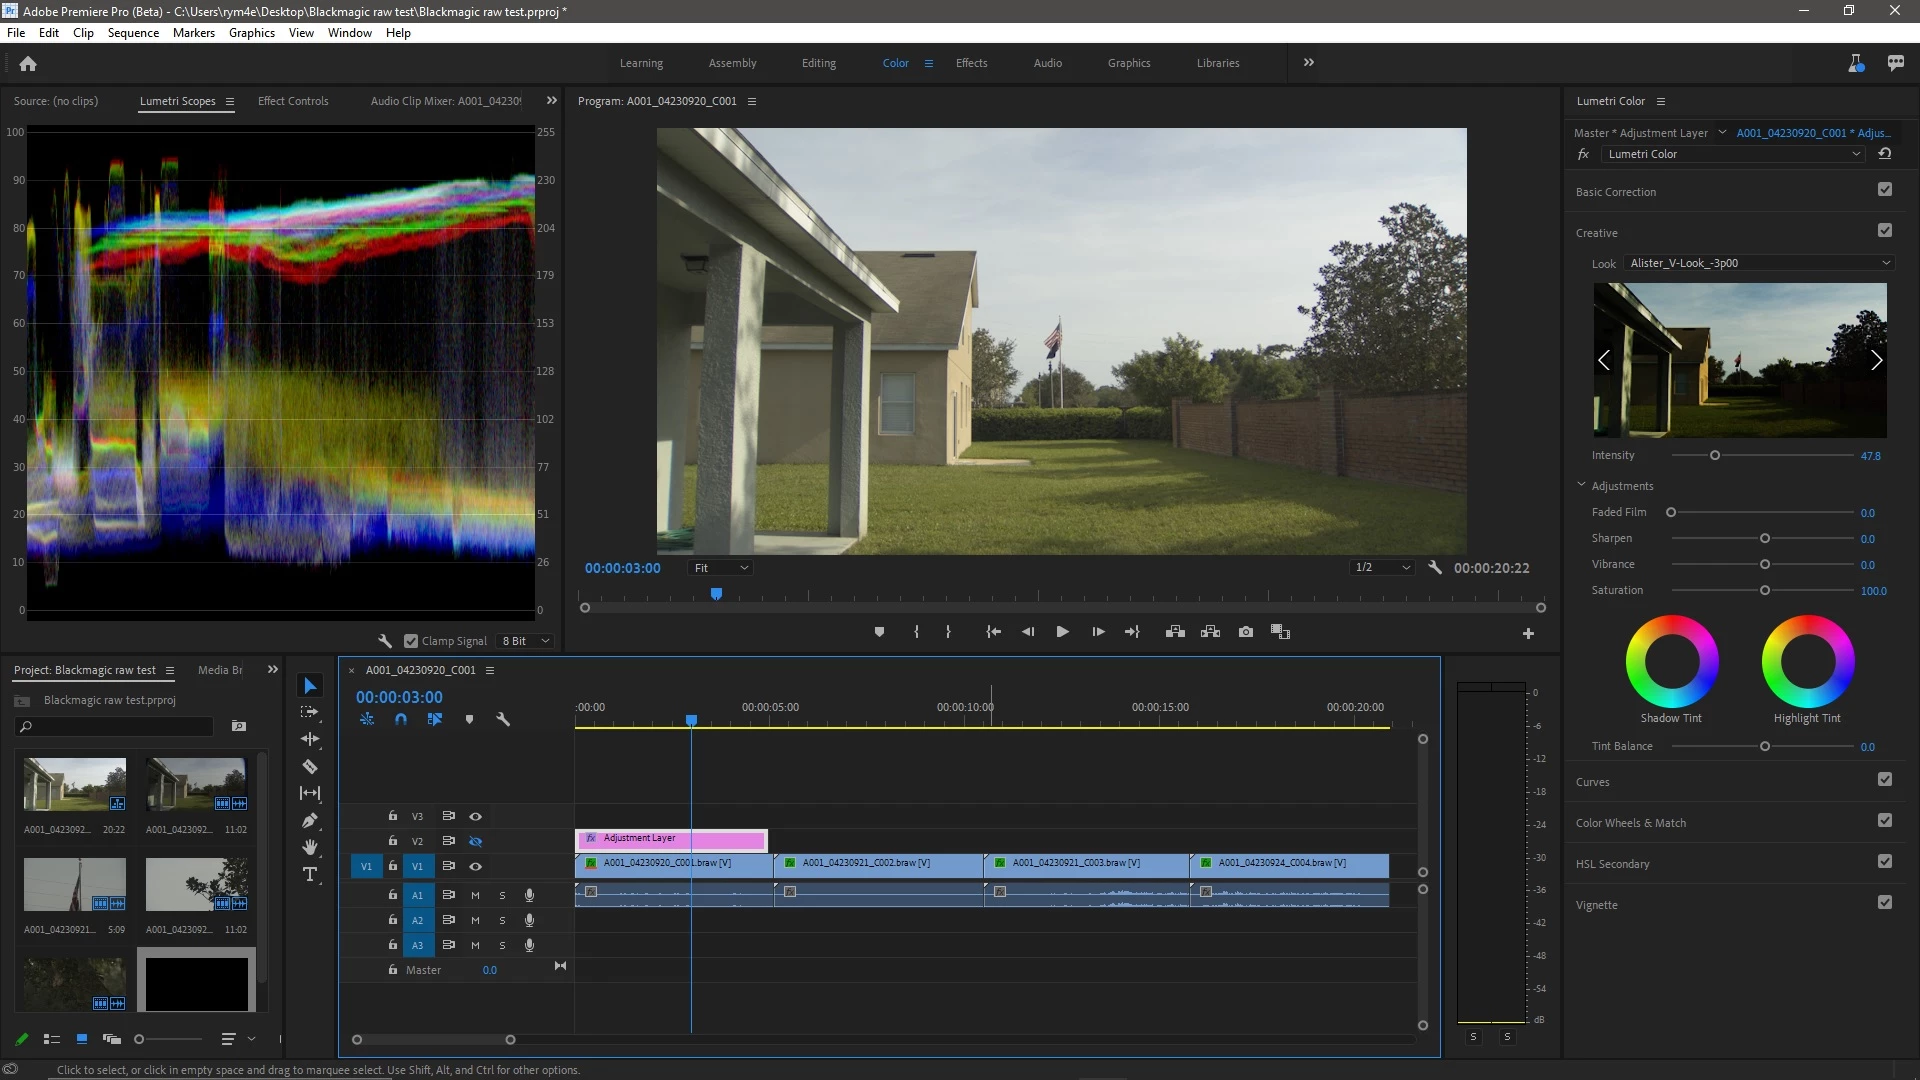
Task: Collapse the Adjustments section
Action: [x=1582, y=485]
